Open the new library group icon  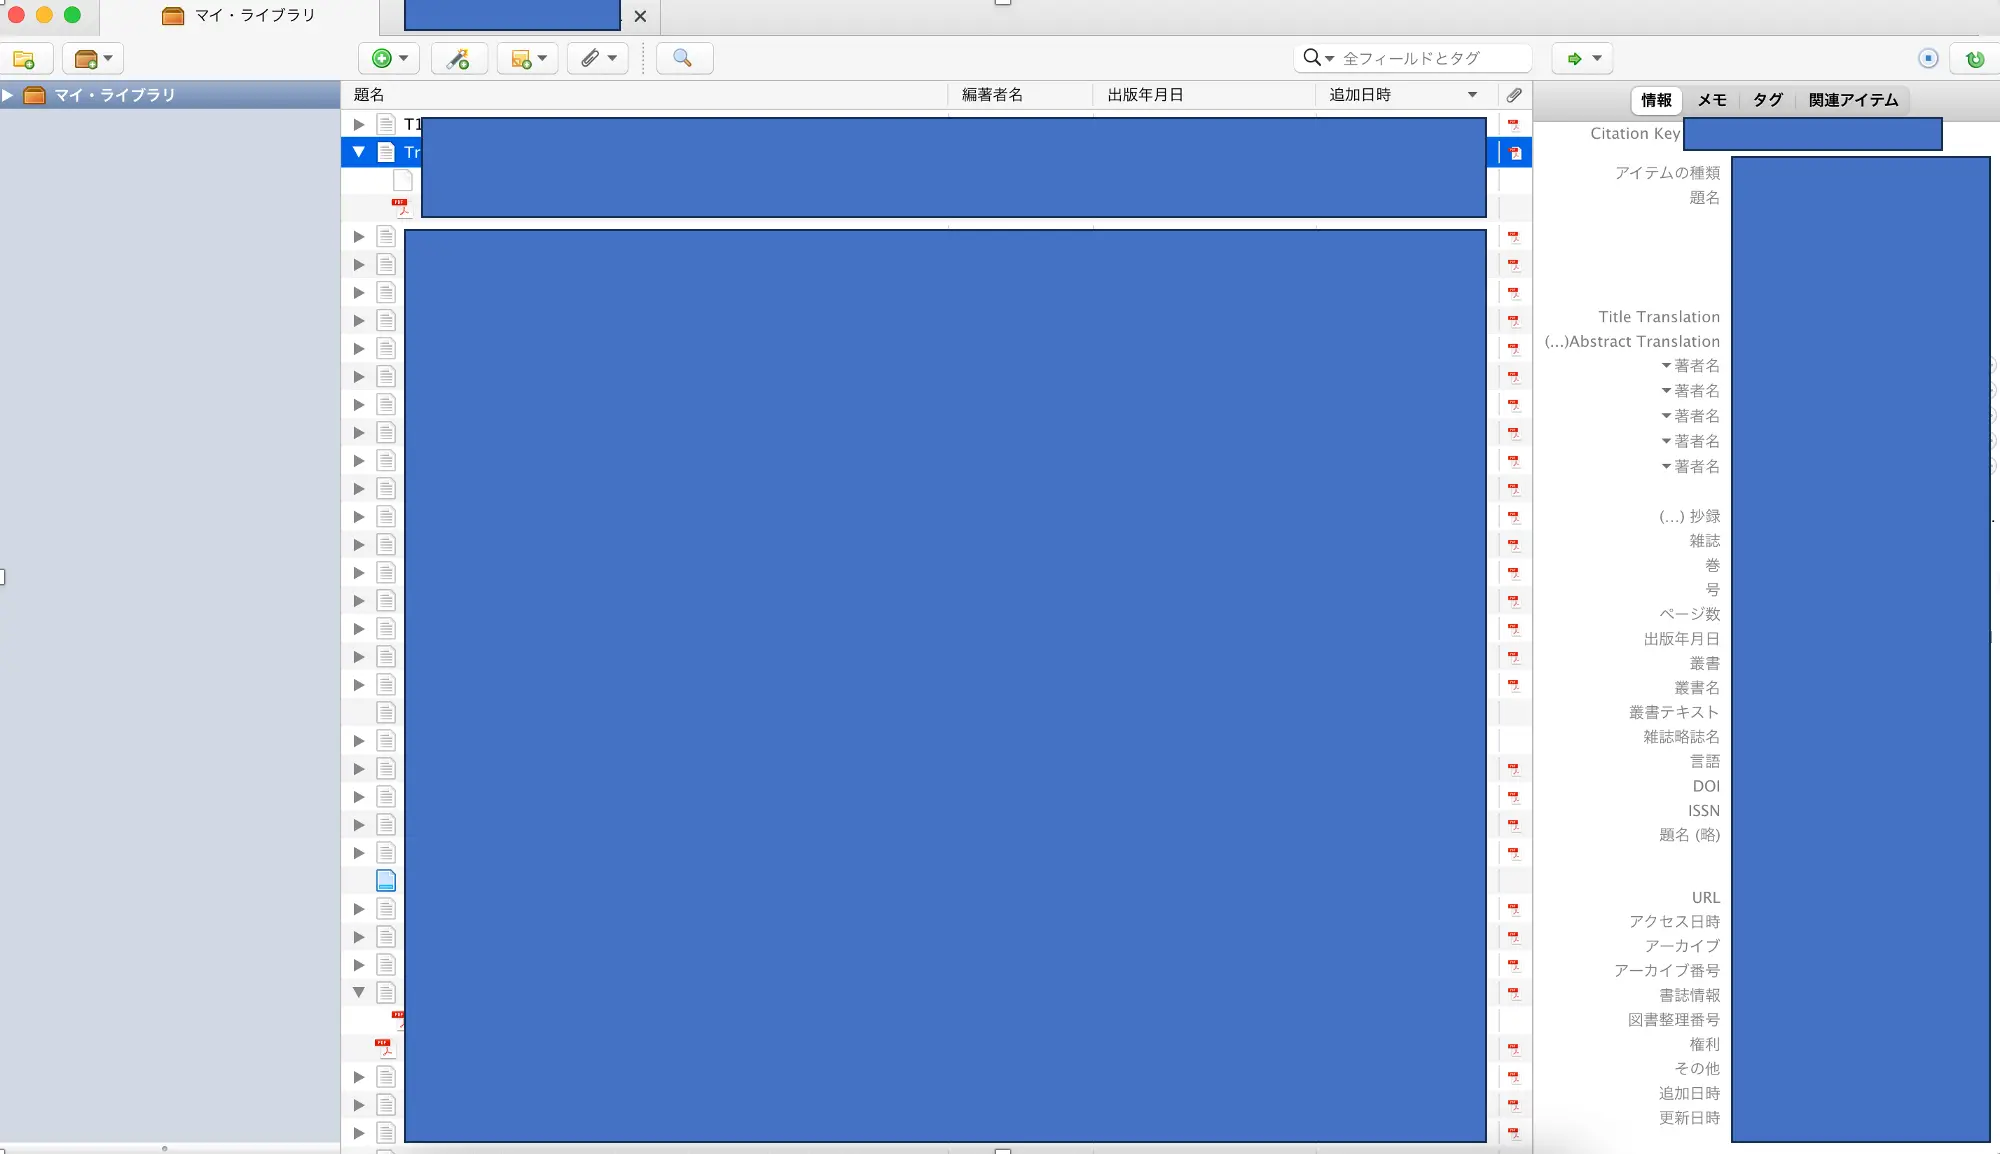(x=86, y=58)
